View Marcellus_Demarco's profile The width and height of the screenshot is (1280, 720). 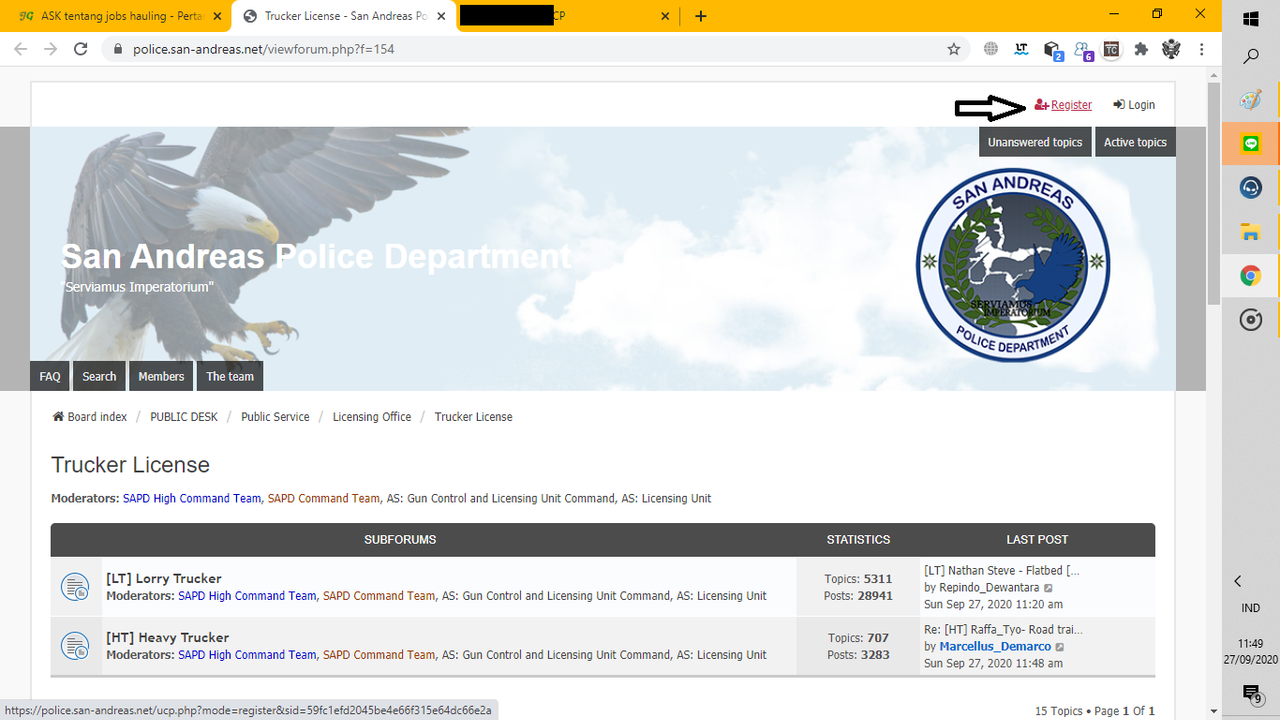pyautogui.click(x=995, y=647)
